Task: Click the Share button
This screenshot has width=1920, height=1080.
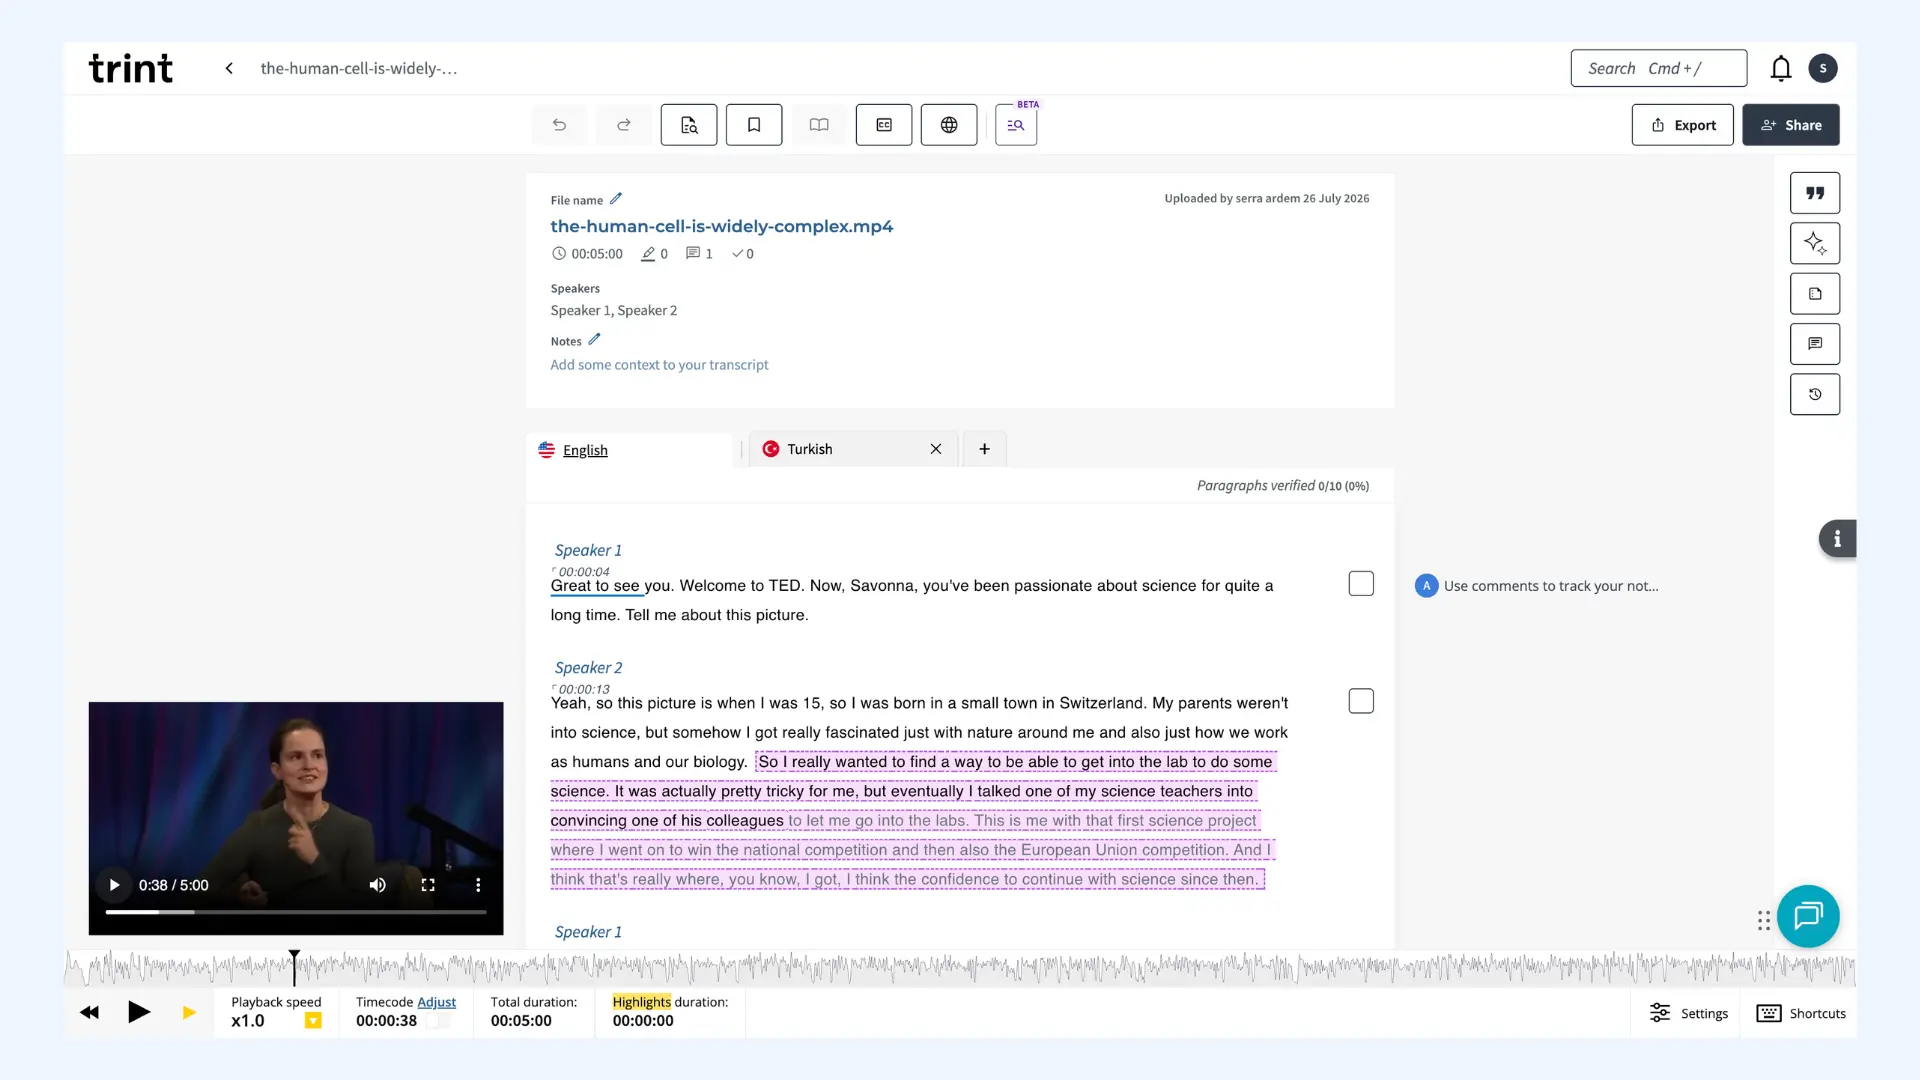Action: pyautogui.click(x=1791, y=125)
